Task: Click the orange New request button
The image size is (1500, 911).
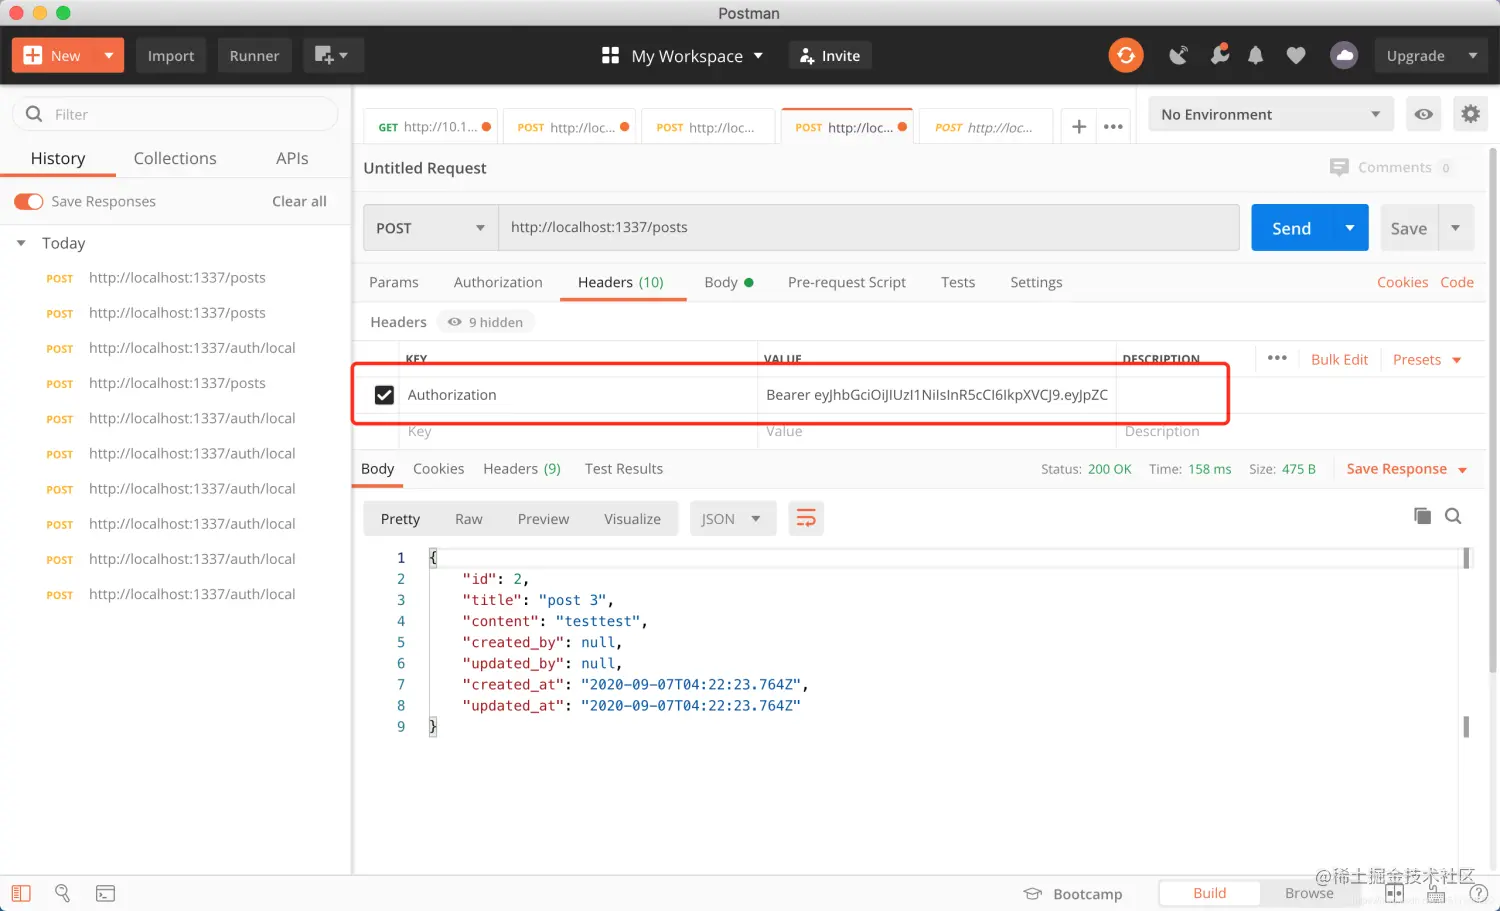Action: tap(53, 56)
